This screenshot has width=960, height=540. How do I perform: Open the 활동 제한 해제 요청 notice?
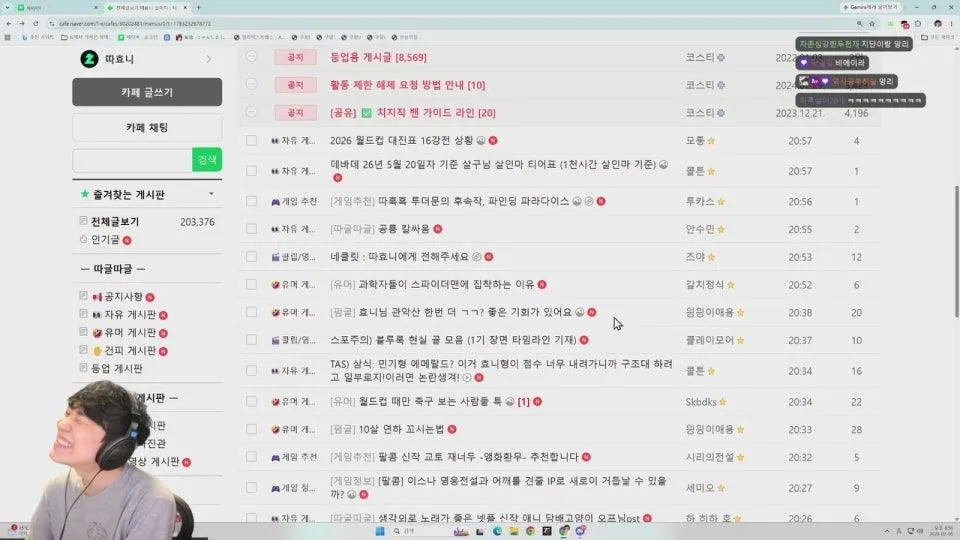(408, 85)
